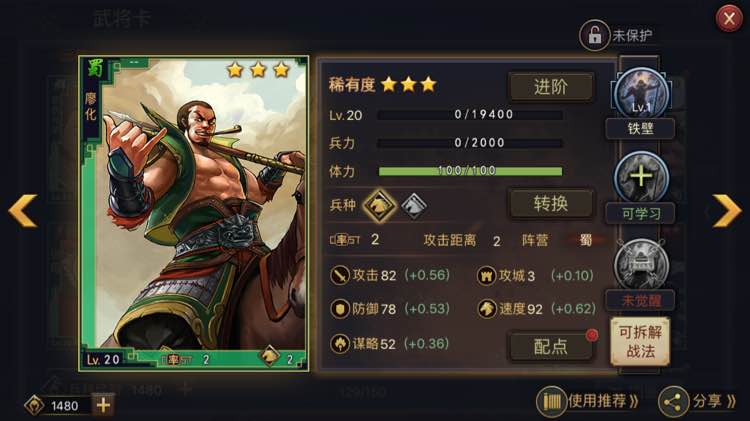
Task: Open the 铁壁 skill icon
Action: click(640, 93)
